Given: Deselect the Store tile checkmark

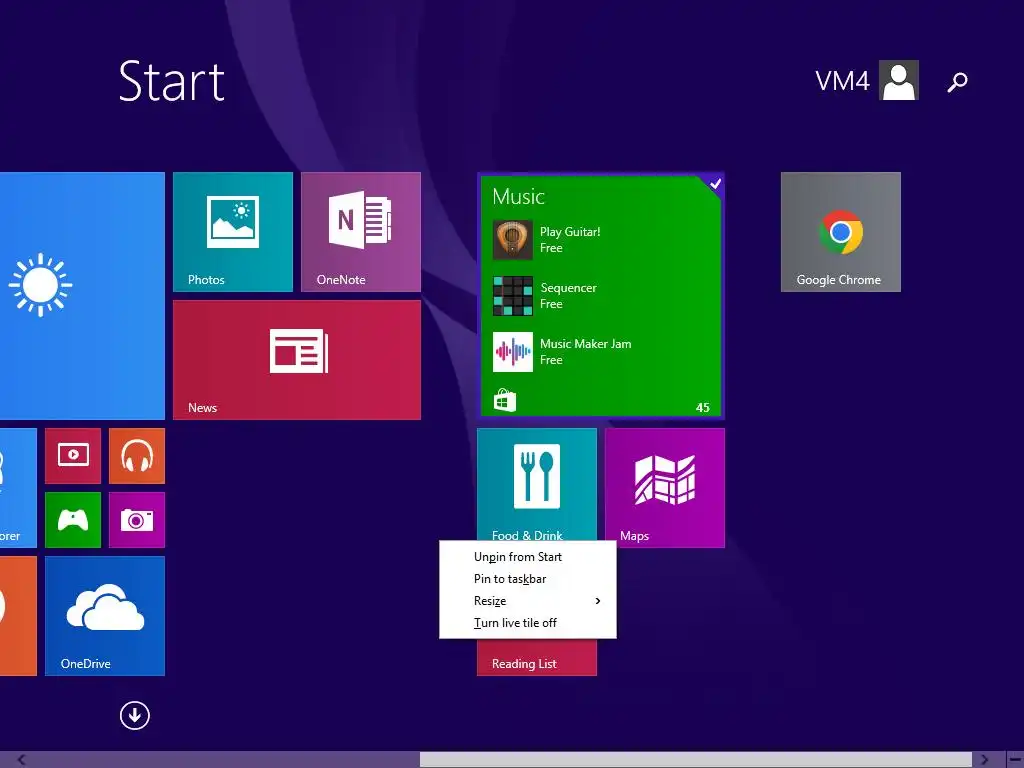Looking at the screenshot, I should tap(715, 184).
